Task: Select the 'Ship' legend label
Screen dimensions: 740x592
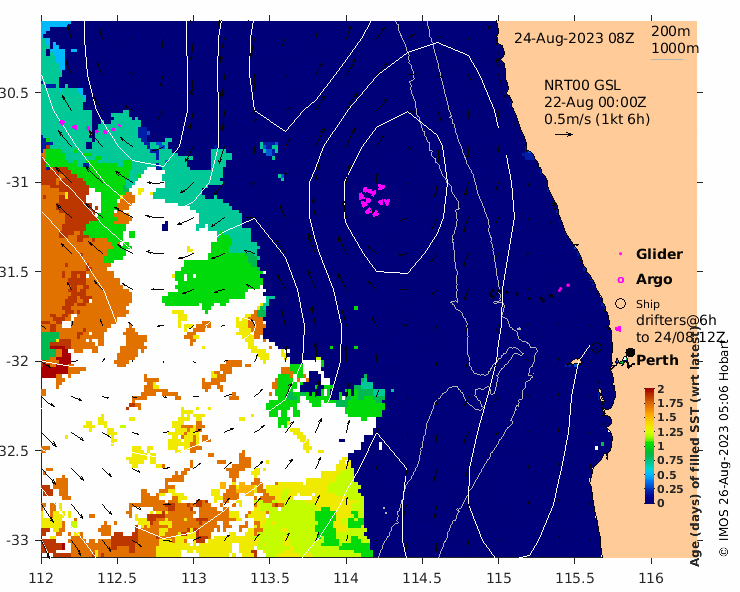Action: point(648,304)
